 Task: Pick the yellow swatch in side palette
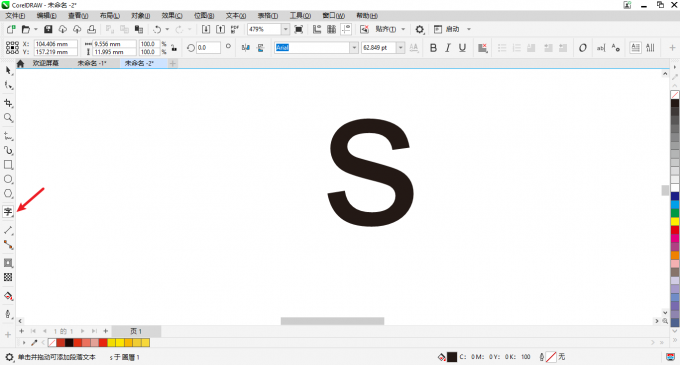[675, 222]
